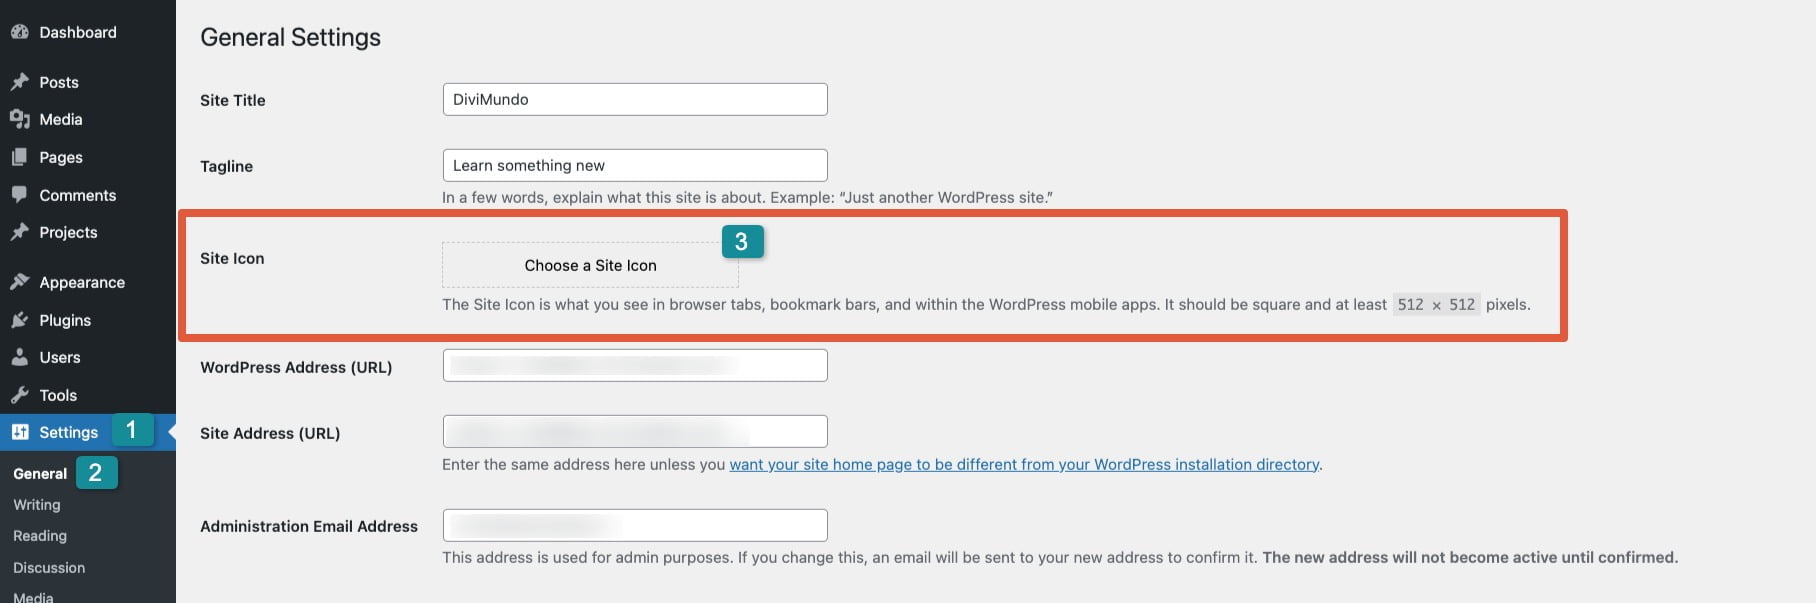Click the Site Title input field
The width and height of the screenshot is (1816, 603).
point(635,99)
